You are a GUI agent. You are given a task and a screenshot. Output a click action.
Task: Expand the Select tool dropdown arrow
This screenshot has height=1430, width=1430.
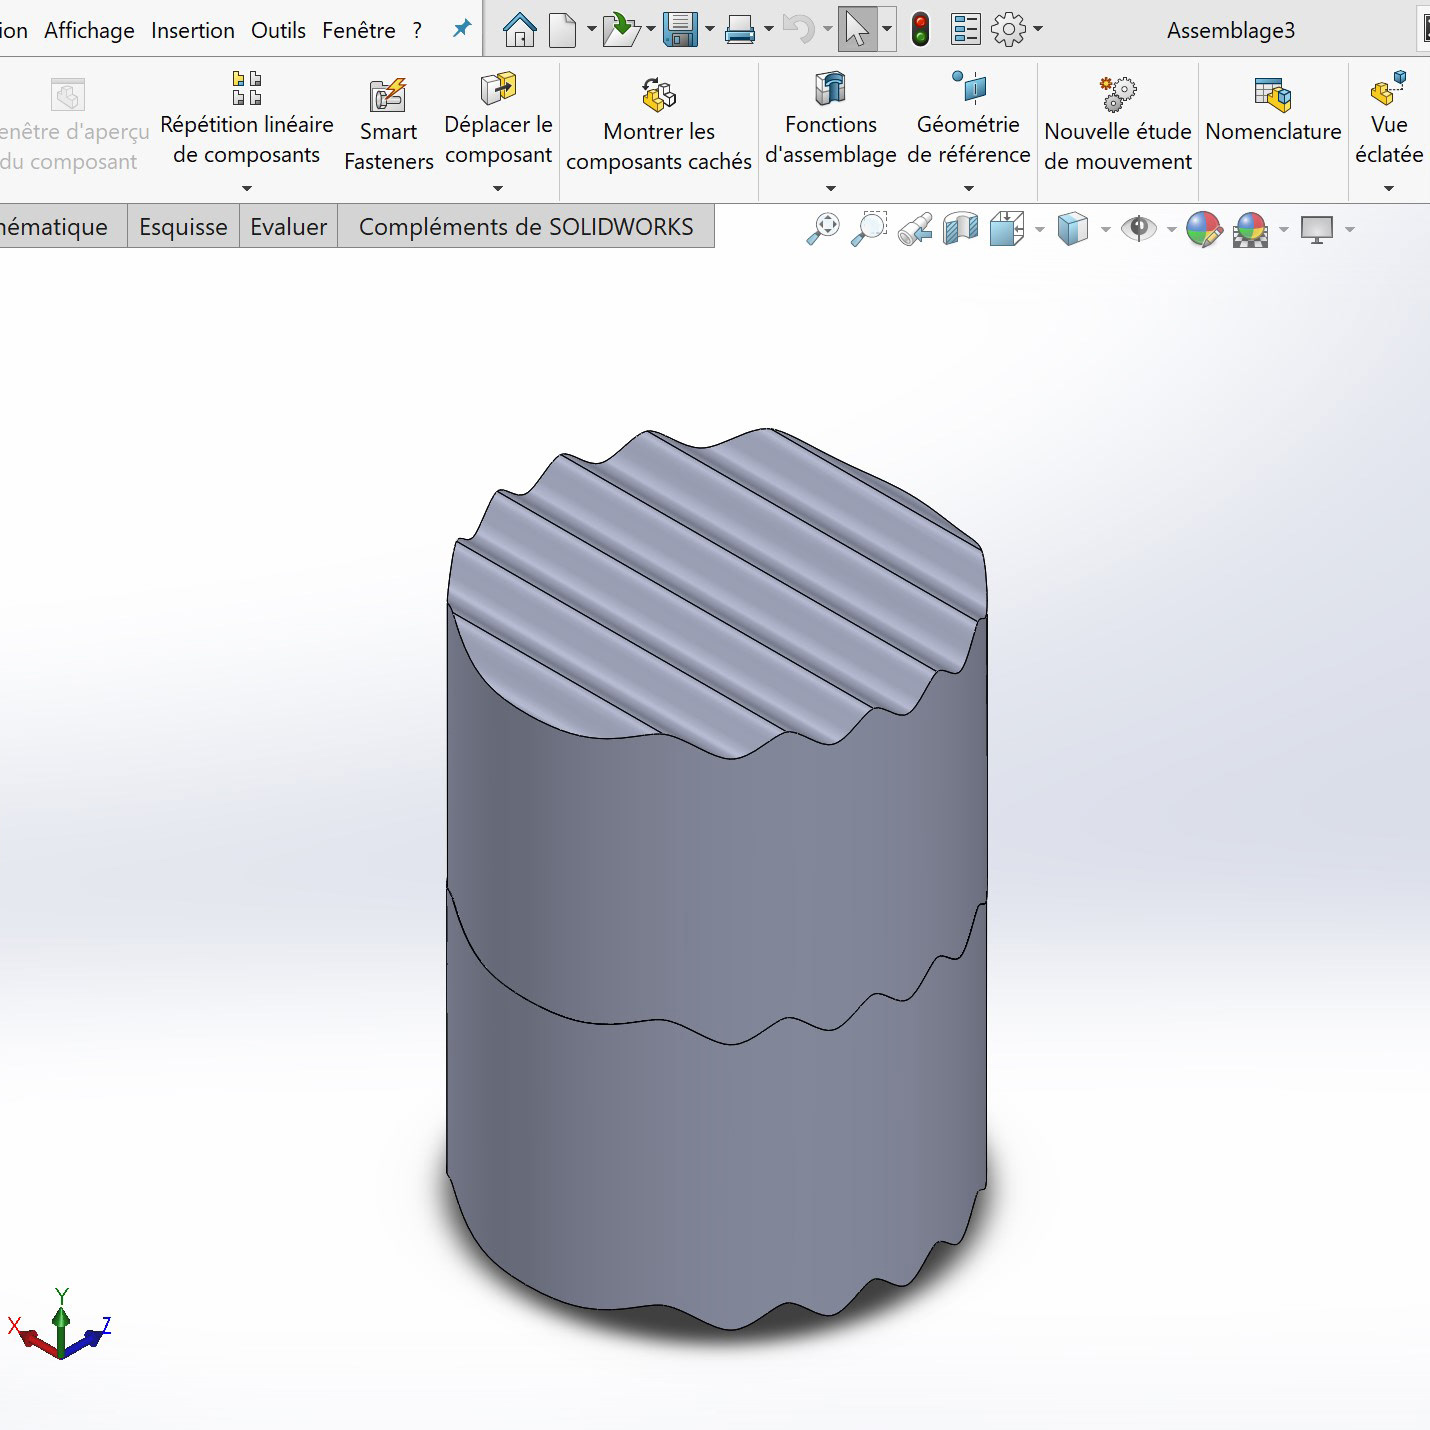pyautogui.click(x=887, y=29)
